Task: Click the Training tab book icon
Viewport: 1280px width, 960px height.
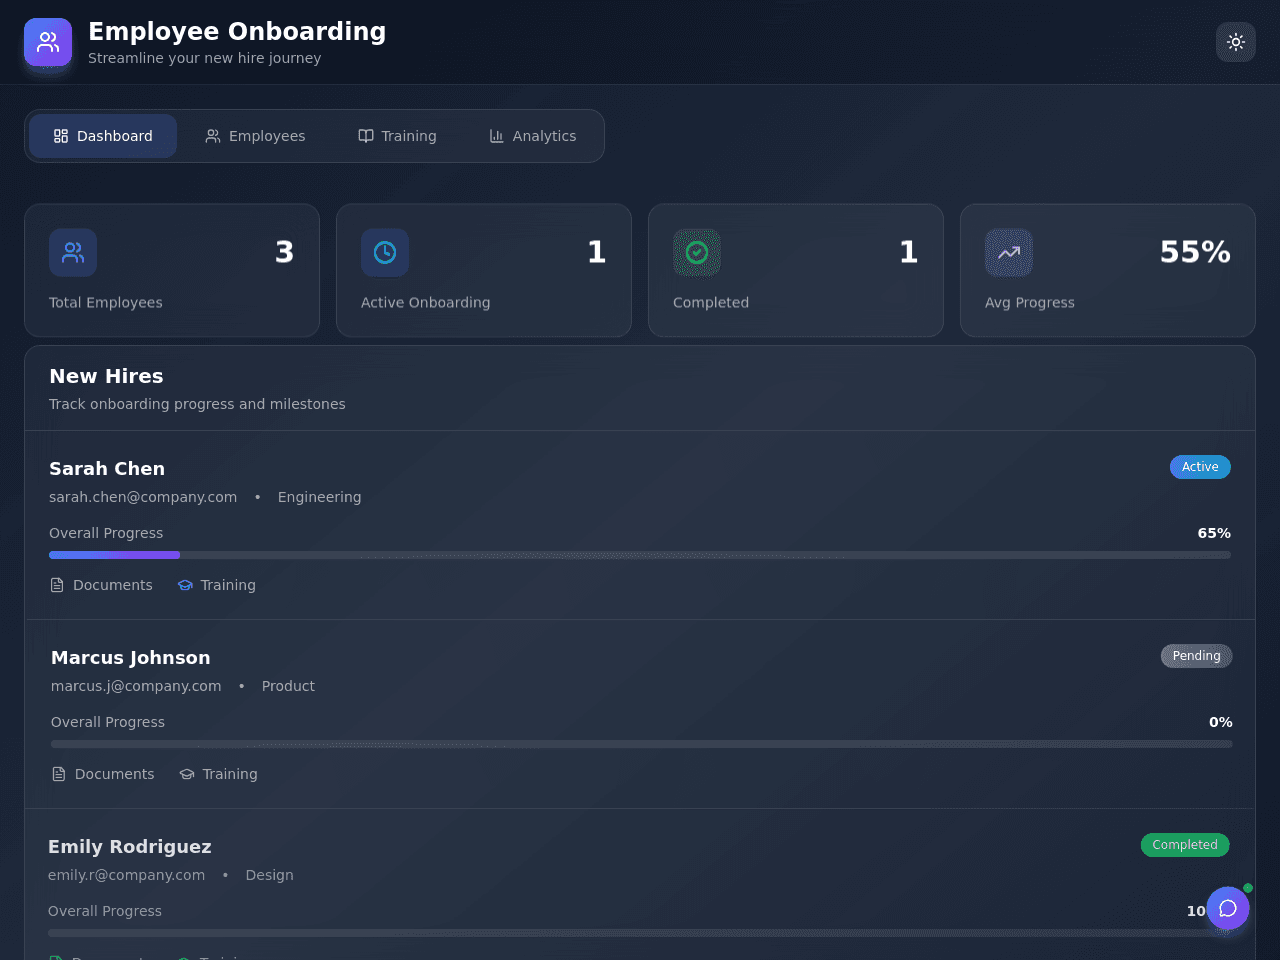Action: pyautogui.click(x=366, y=136)
